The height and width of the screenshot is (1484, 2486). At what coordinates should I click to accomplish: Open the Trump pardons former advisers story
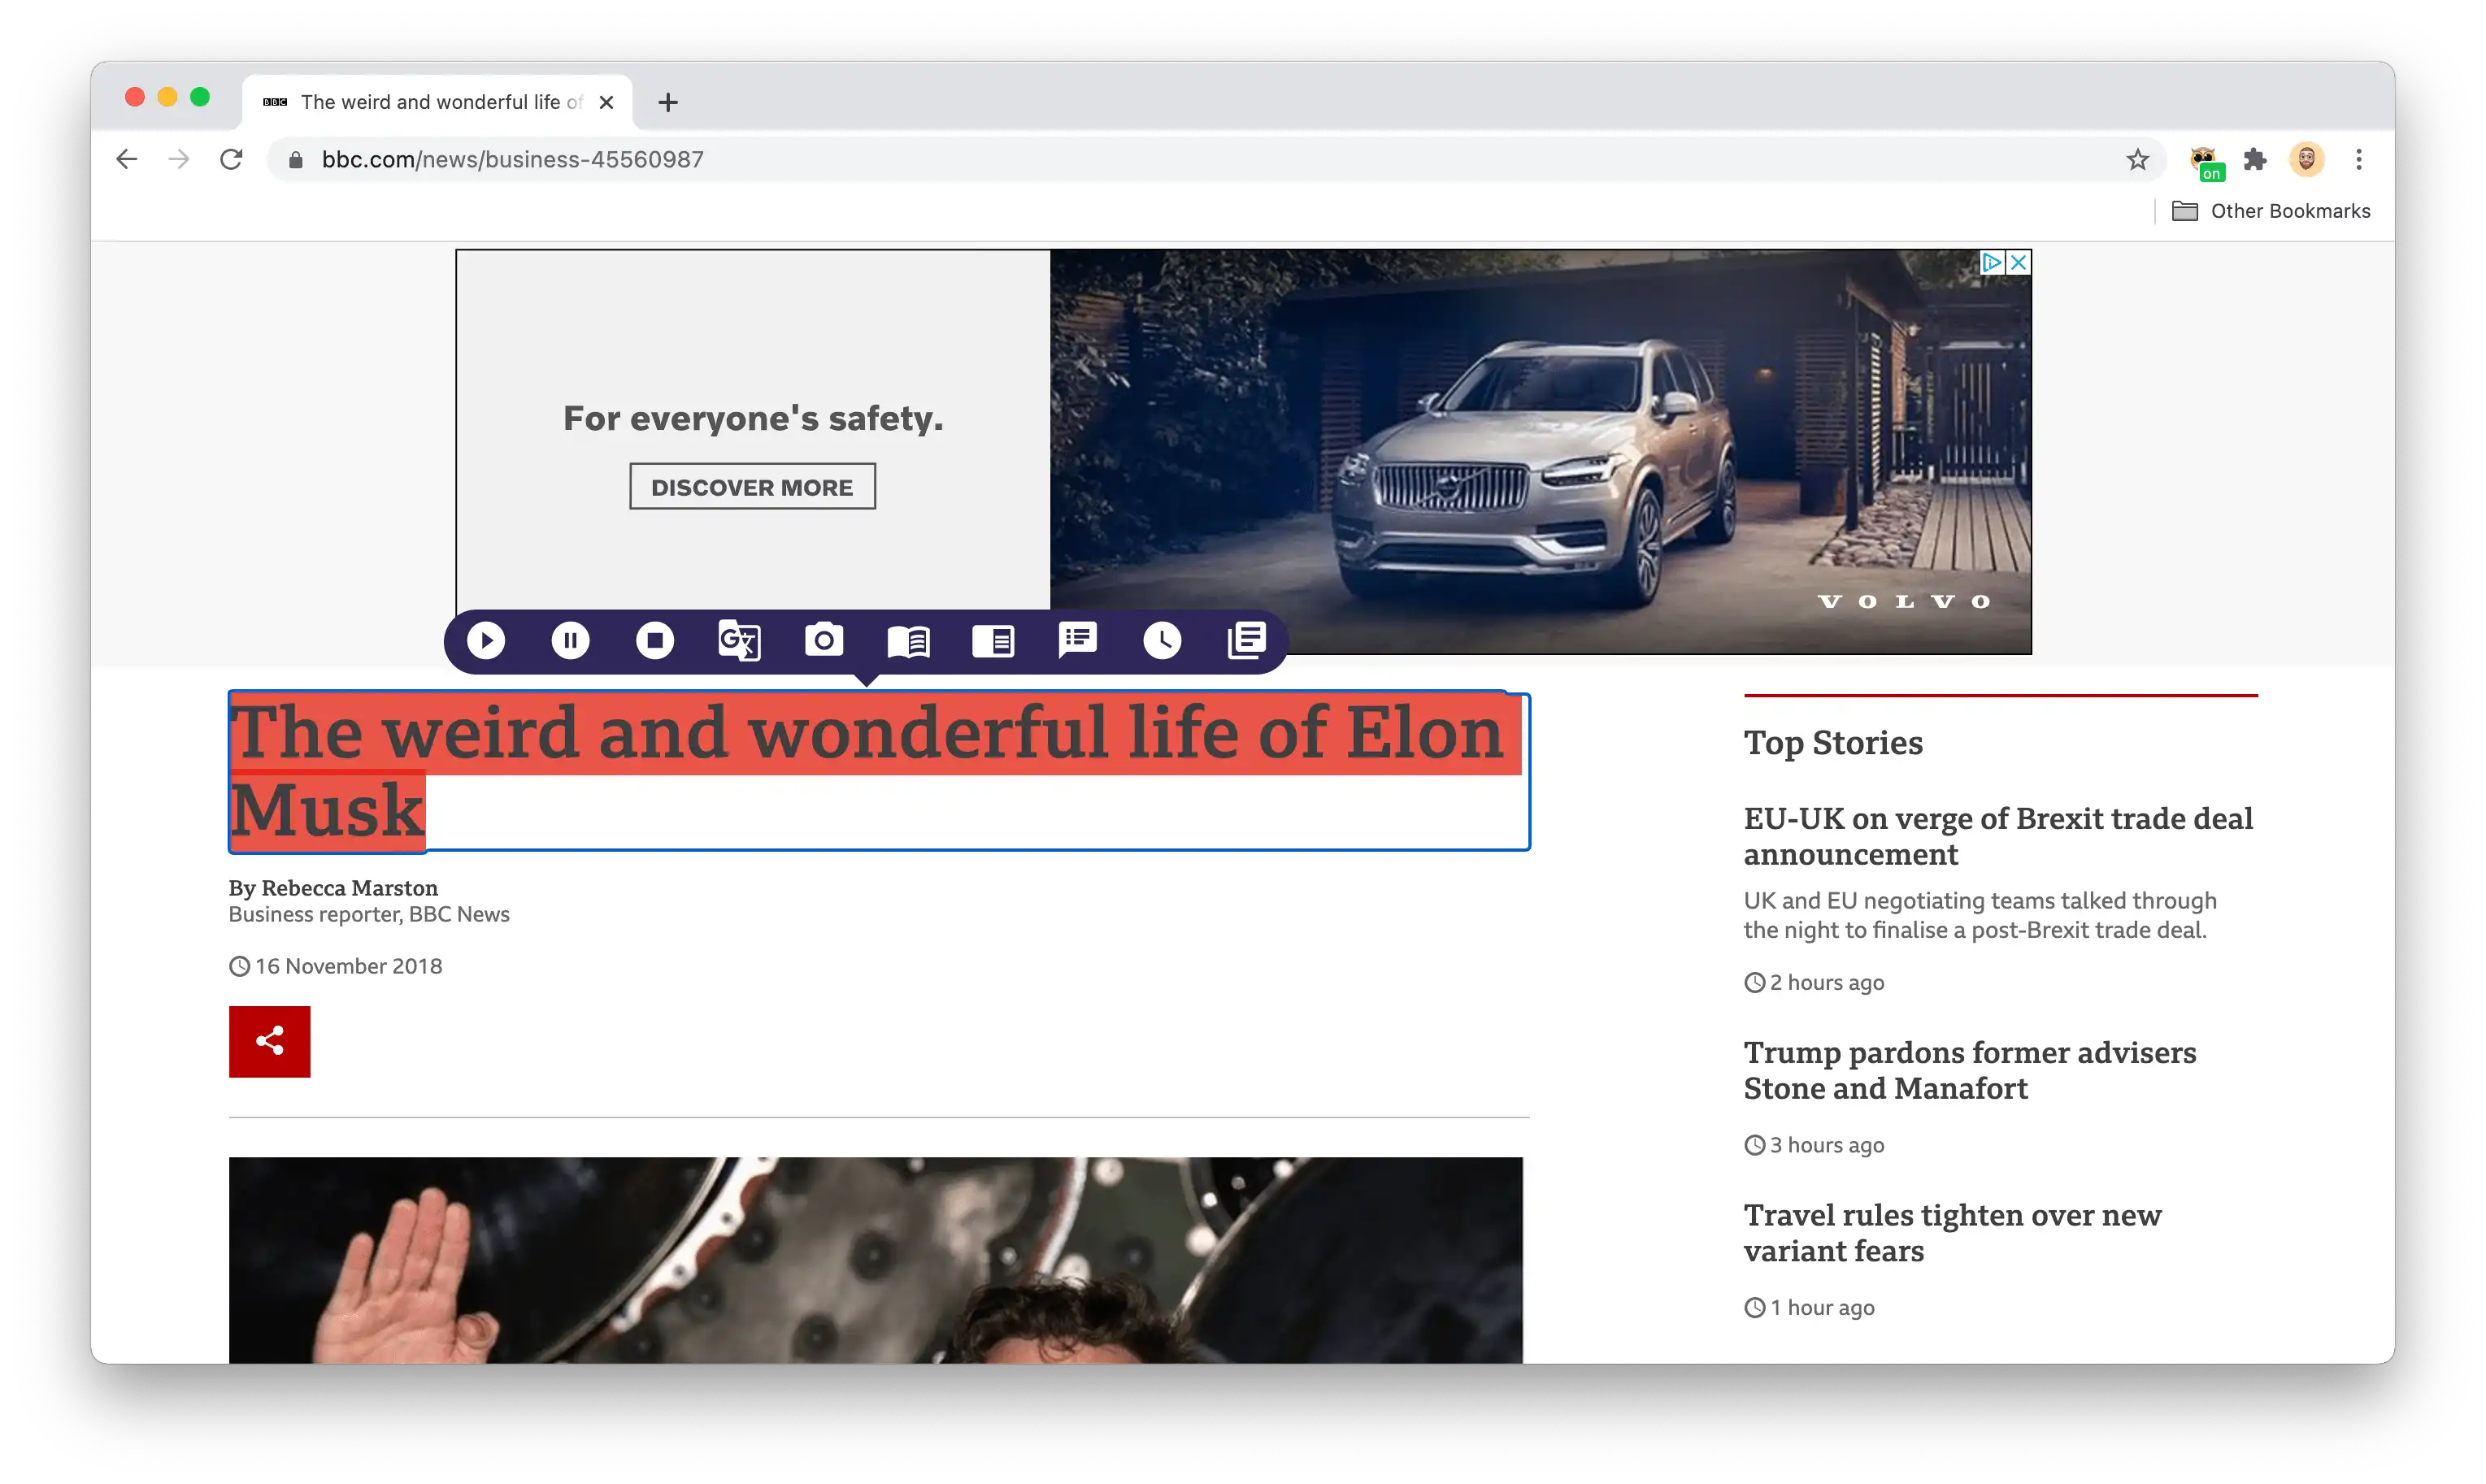coord(1970,1070)
